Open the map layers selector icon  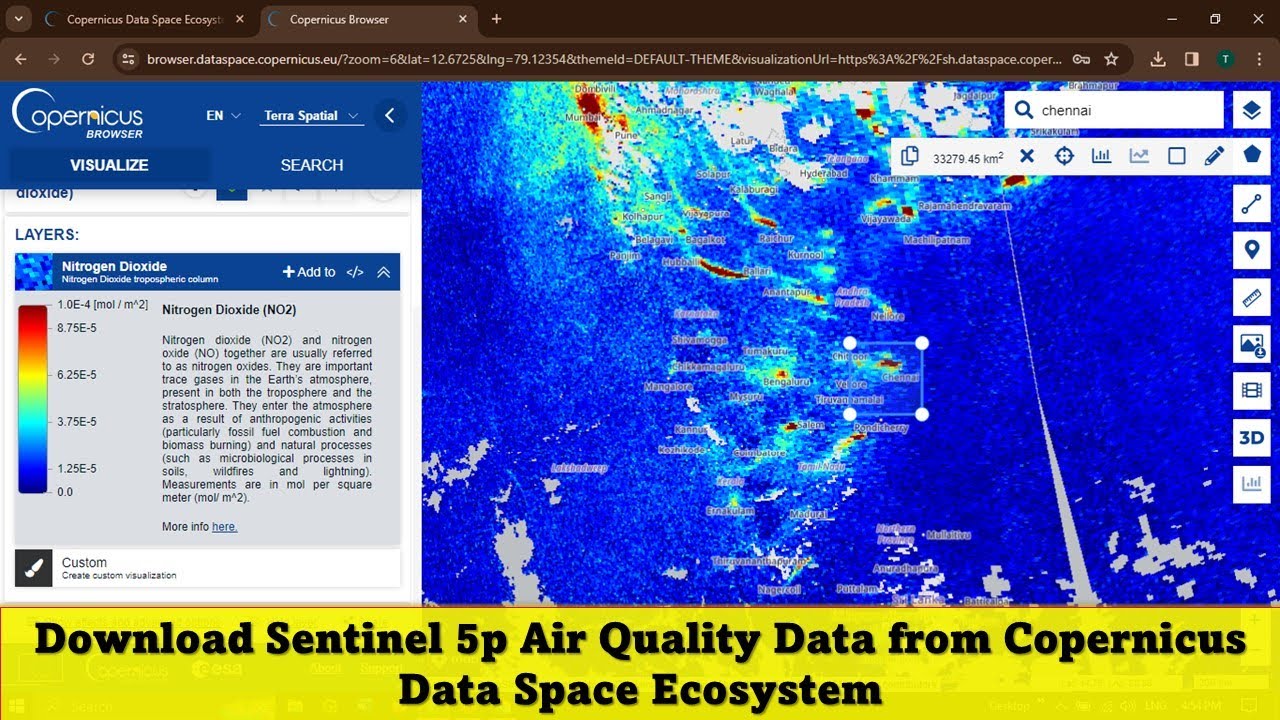pos(1252,111)
